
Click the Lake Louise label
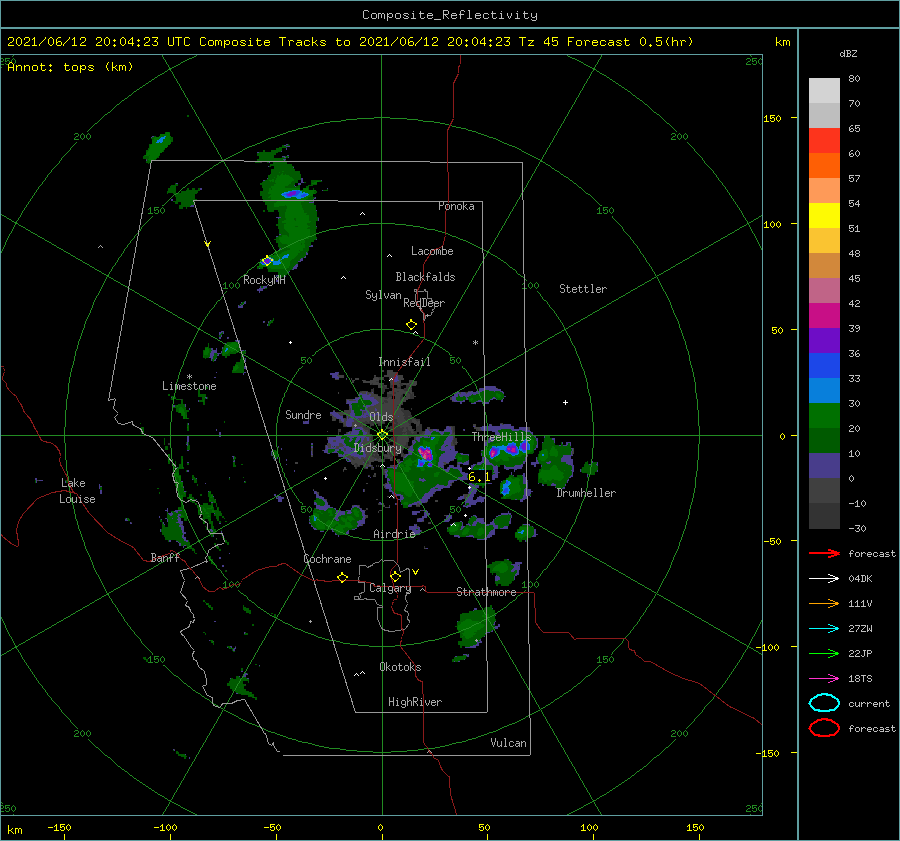point(77,491)
